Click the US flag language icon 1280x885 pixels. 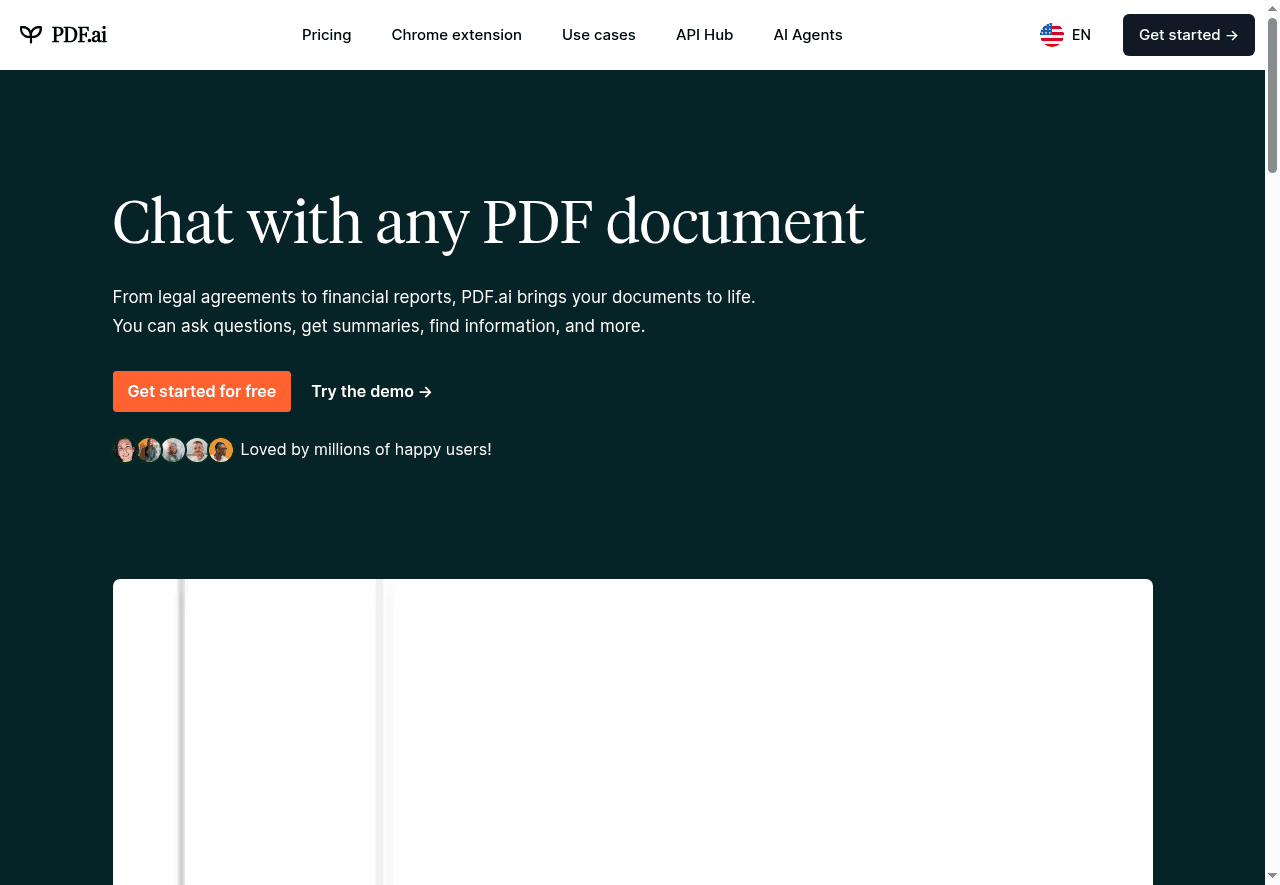pos(1051,34)
